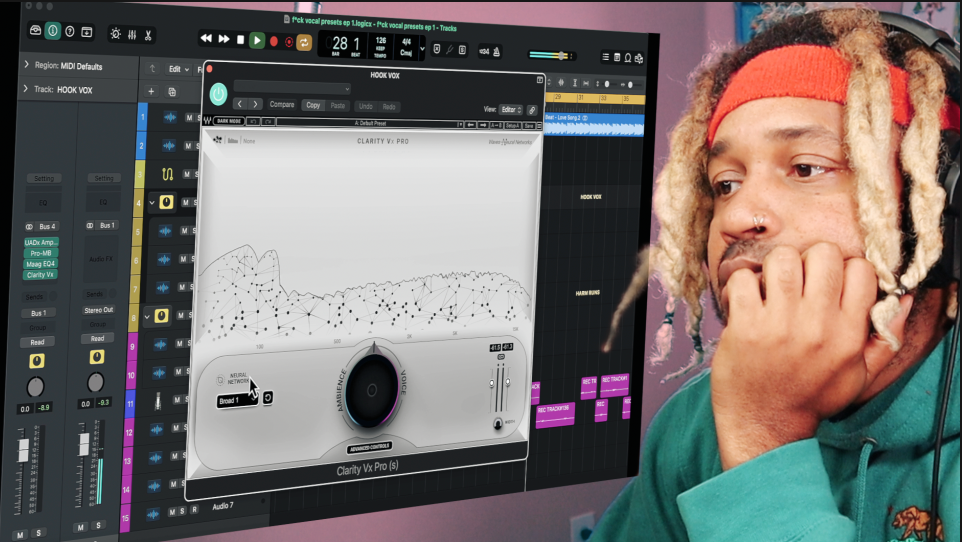This screenshot has height=542, width=962.
Task: Click the duplicate track icon
Action: pos(172,92)
